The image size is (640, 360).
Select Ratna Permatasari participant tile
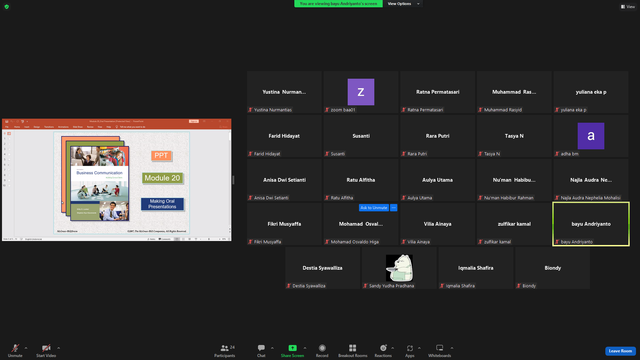(x=438, y=92)
